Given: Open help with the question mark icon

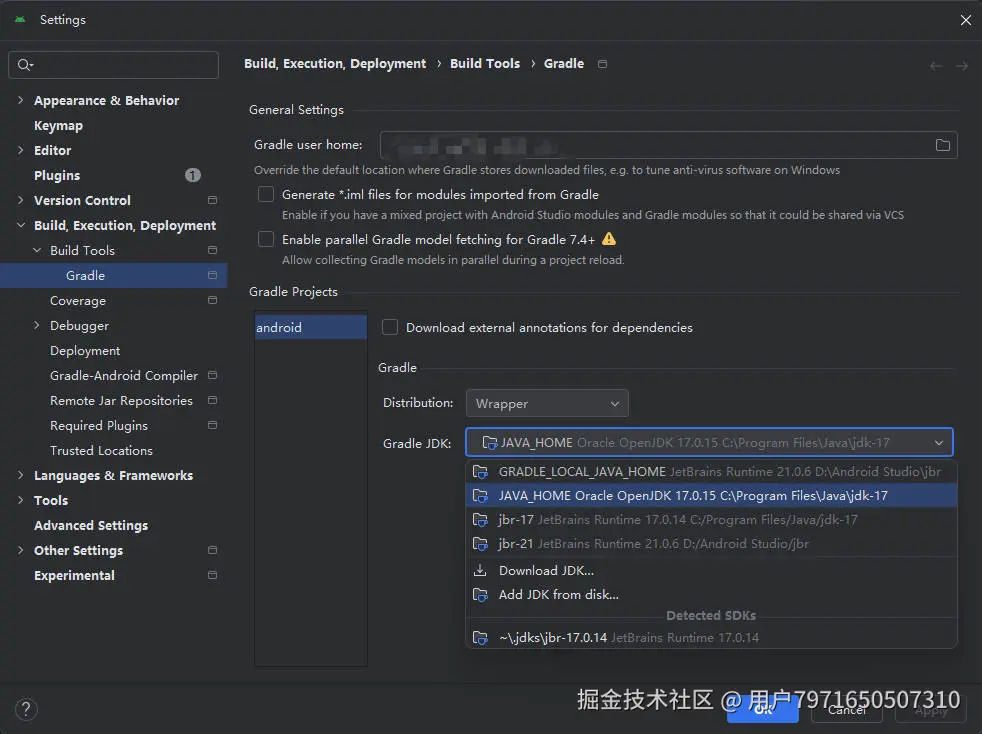Looking at the screenshot, I should [26, 709].
